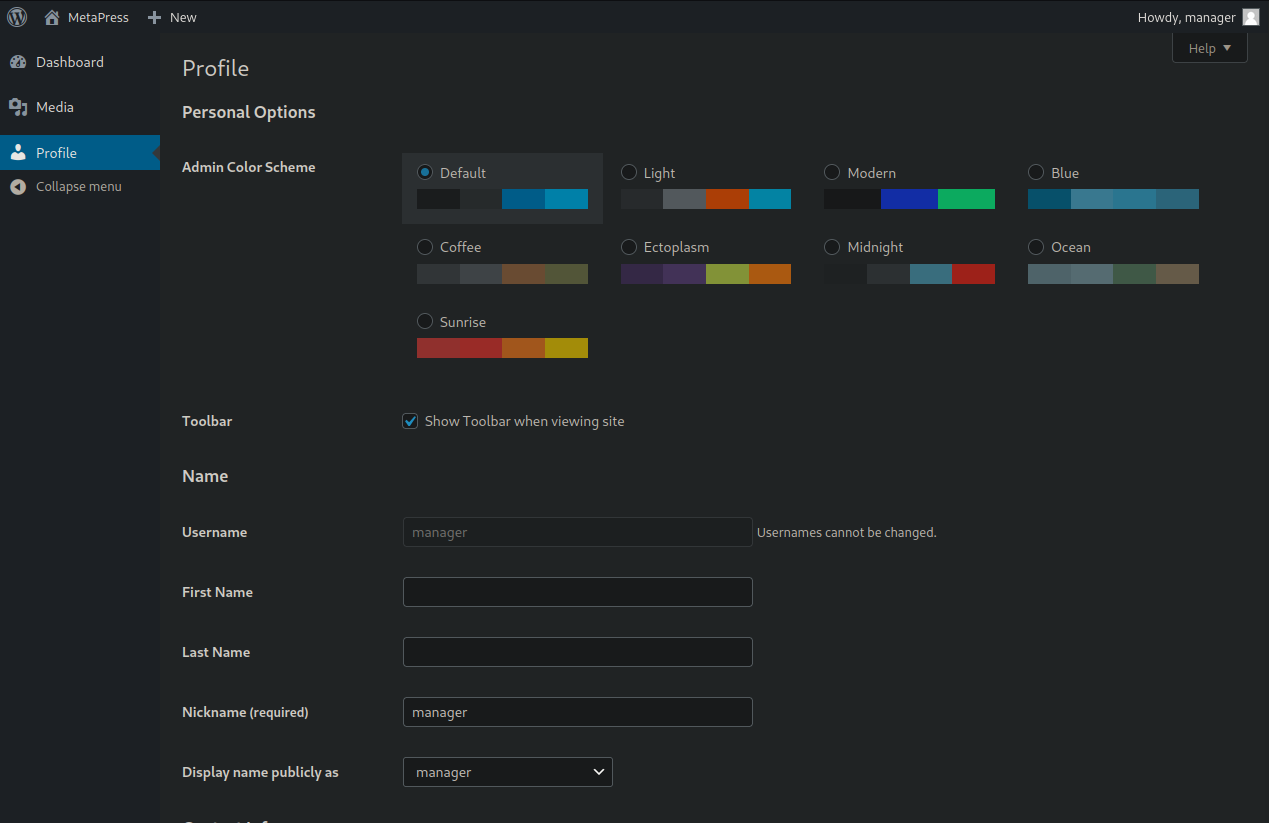1269x823 pixels.
Task: Open the Howdy, manager account menu
Action: 1186,17
